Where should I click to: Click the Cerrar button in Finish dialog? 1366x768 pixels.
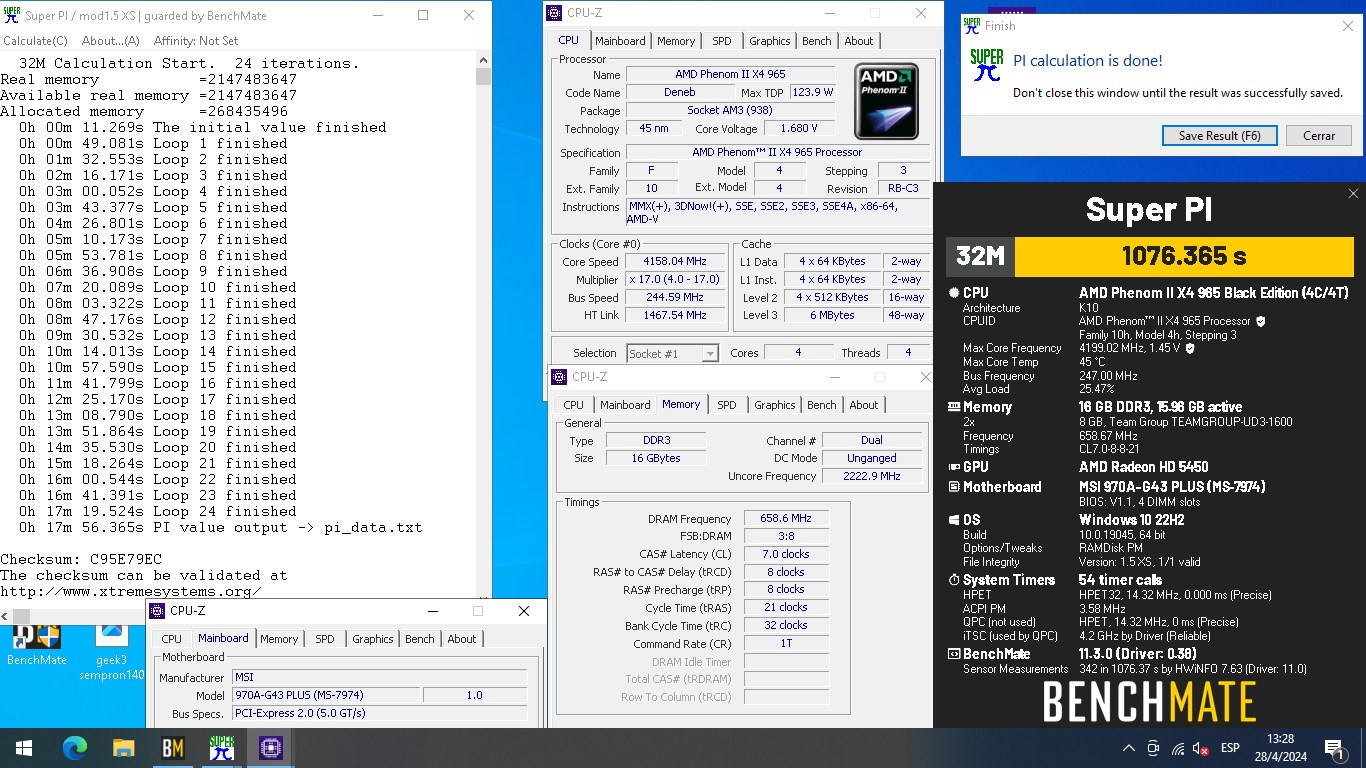tap(1319, 135)
